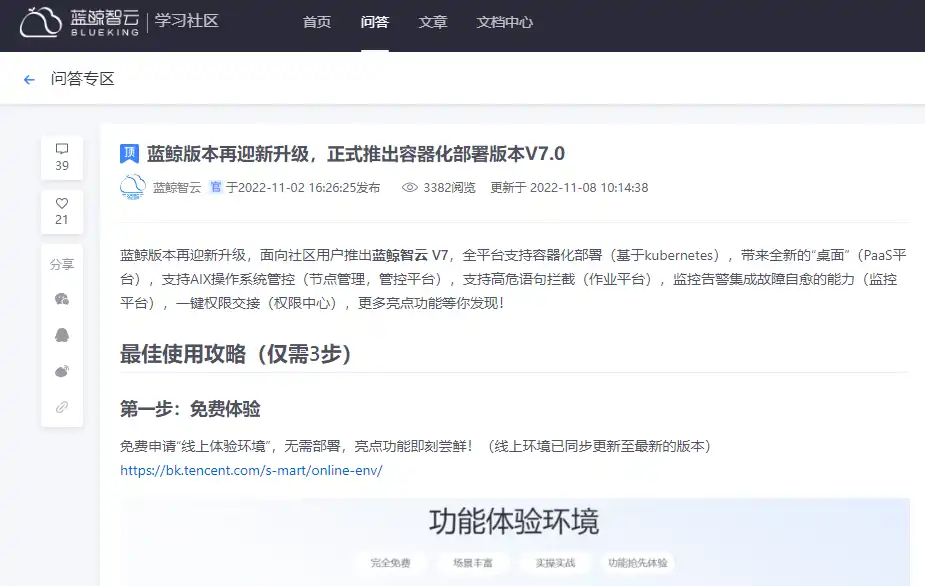Like the post via heart icon
Viewport: 925px width, 586px height.
click(x=62, y=203)
